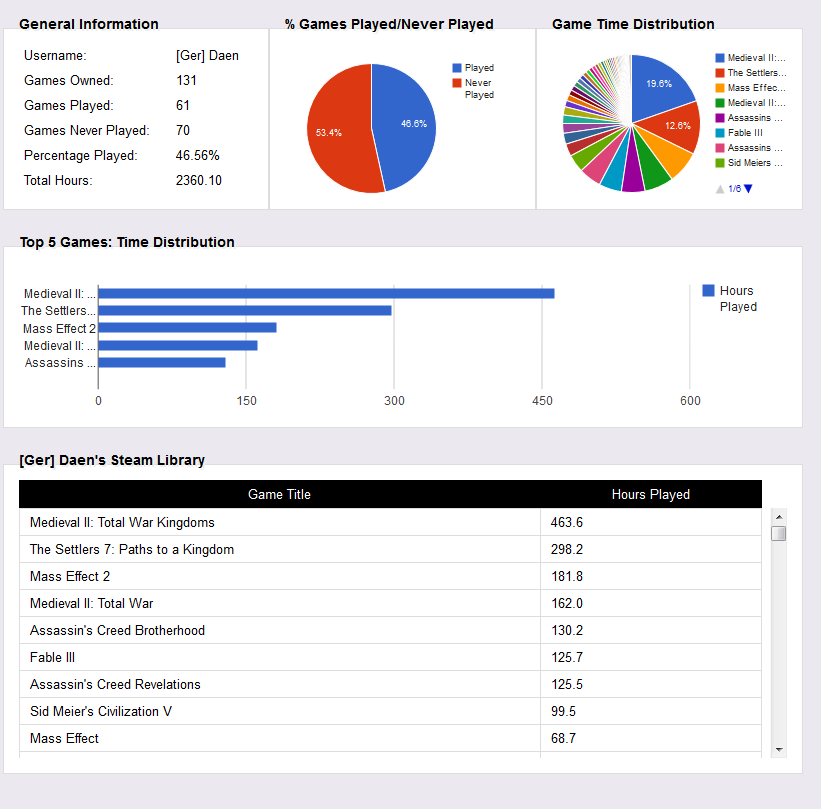Select the 46.6% played pie slice
Viewport: 821px width, 809px height.
(x=406, y=126)
